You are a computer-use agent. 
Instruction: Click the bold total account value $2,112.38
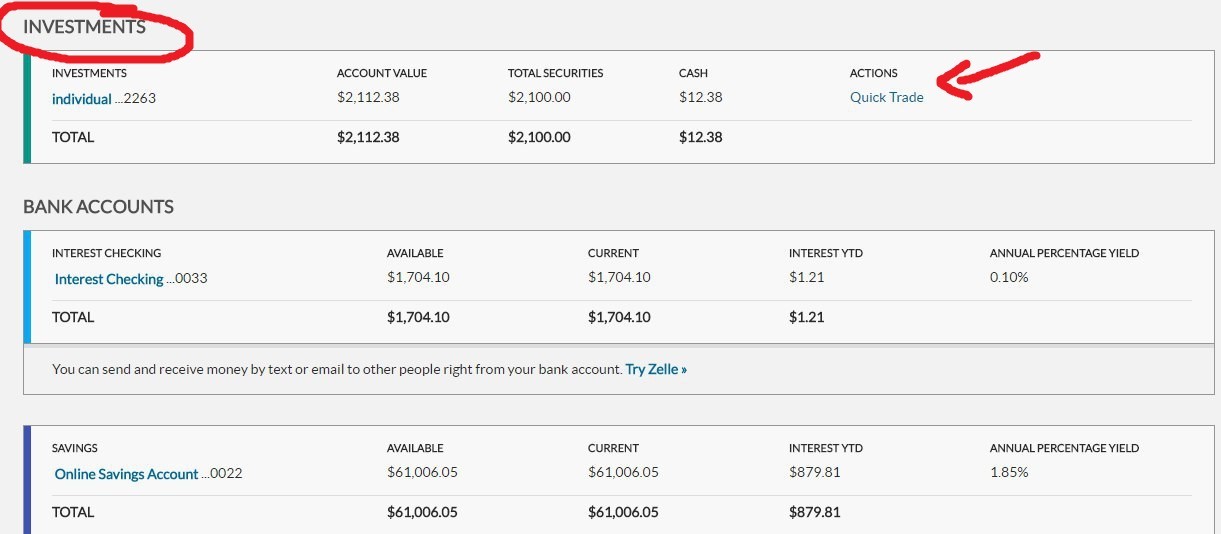(x=368, y=137)
